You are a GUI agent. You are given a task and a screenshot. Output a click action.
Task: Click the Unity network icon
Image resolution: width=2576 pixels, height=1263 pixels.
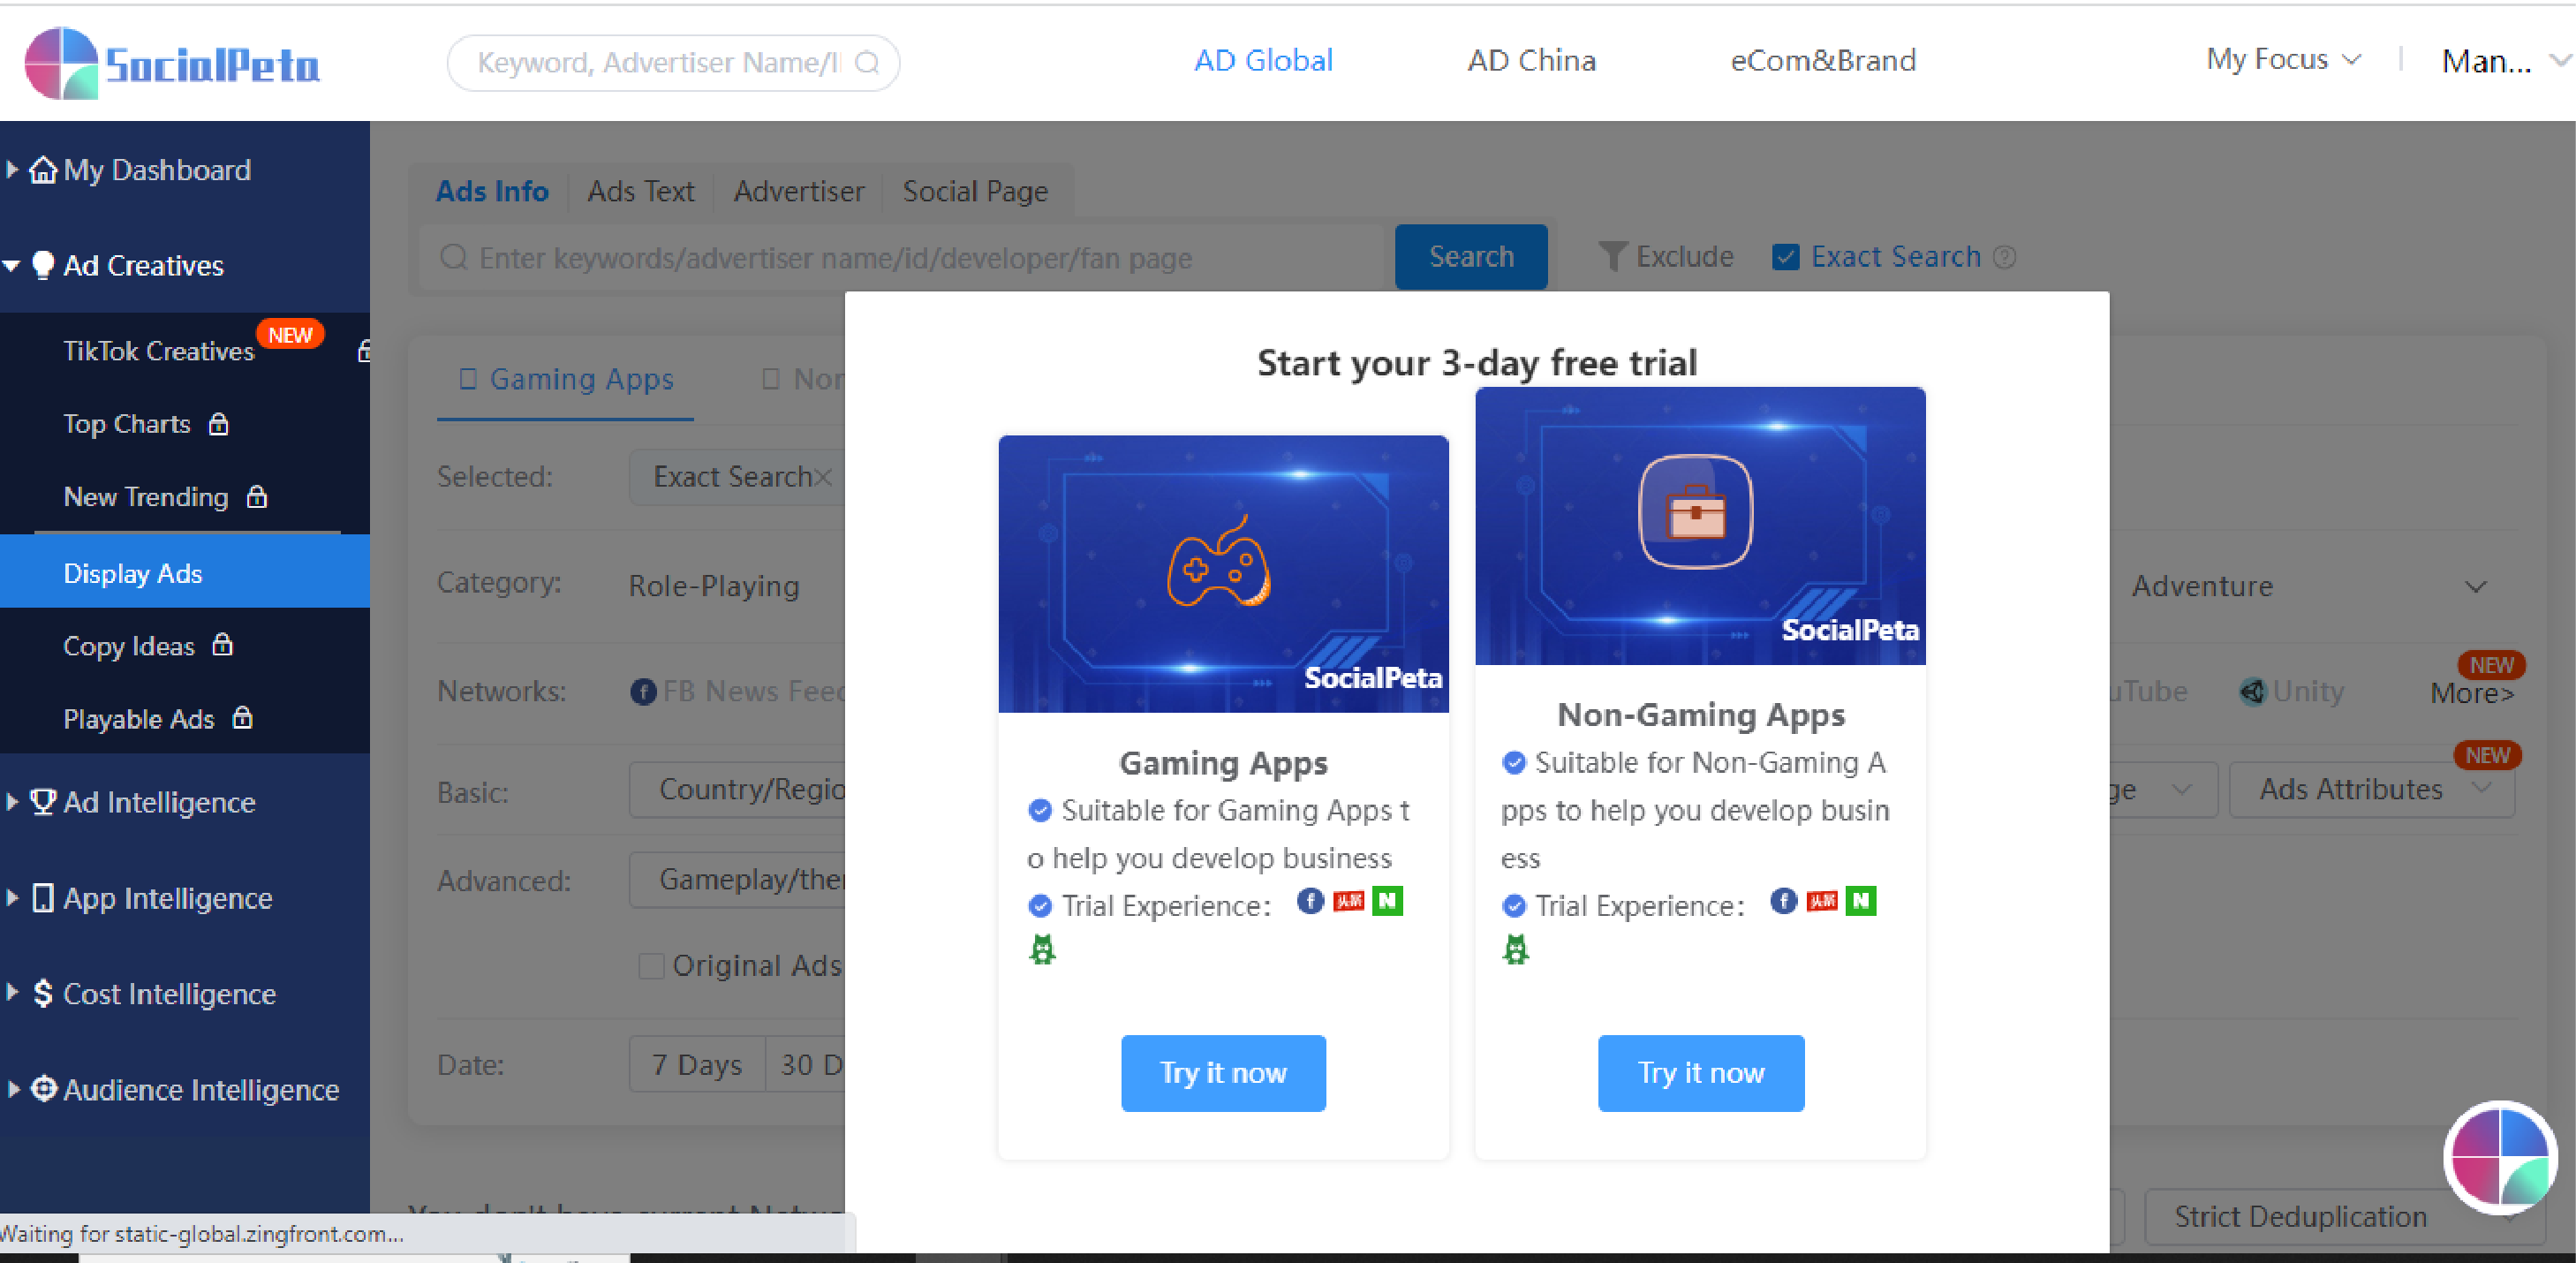click(2252, 691)
